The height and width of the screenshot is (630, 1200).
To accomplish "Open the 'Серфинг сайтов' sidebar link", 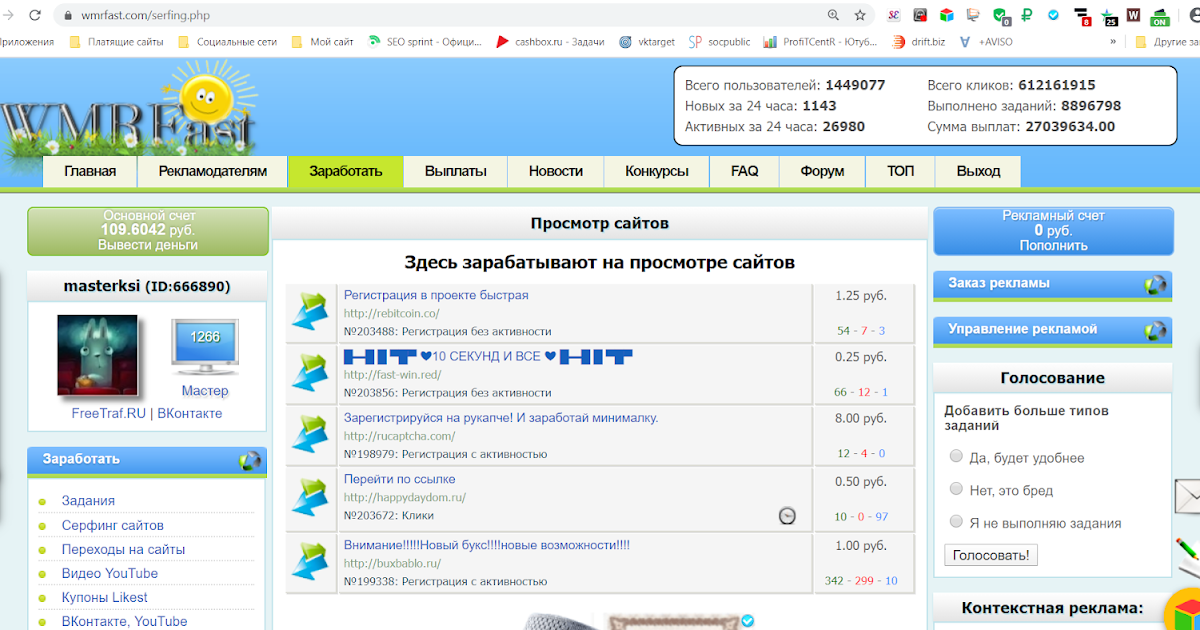I will [x=112, y=525].
